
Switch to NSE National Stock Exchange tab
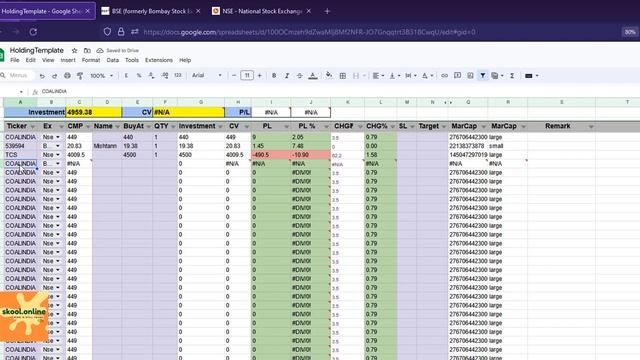click(262, 11)
